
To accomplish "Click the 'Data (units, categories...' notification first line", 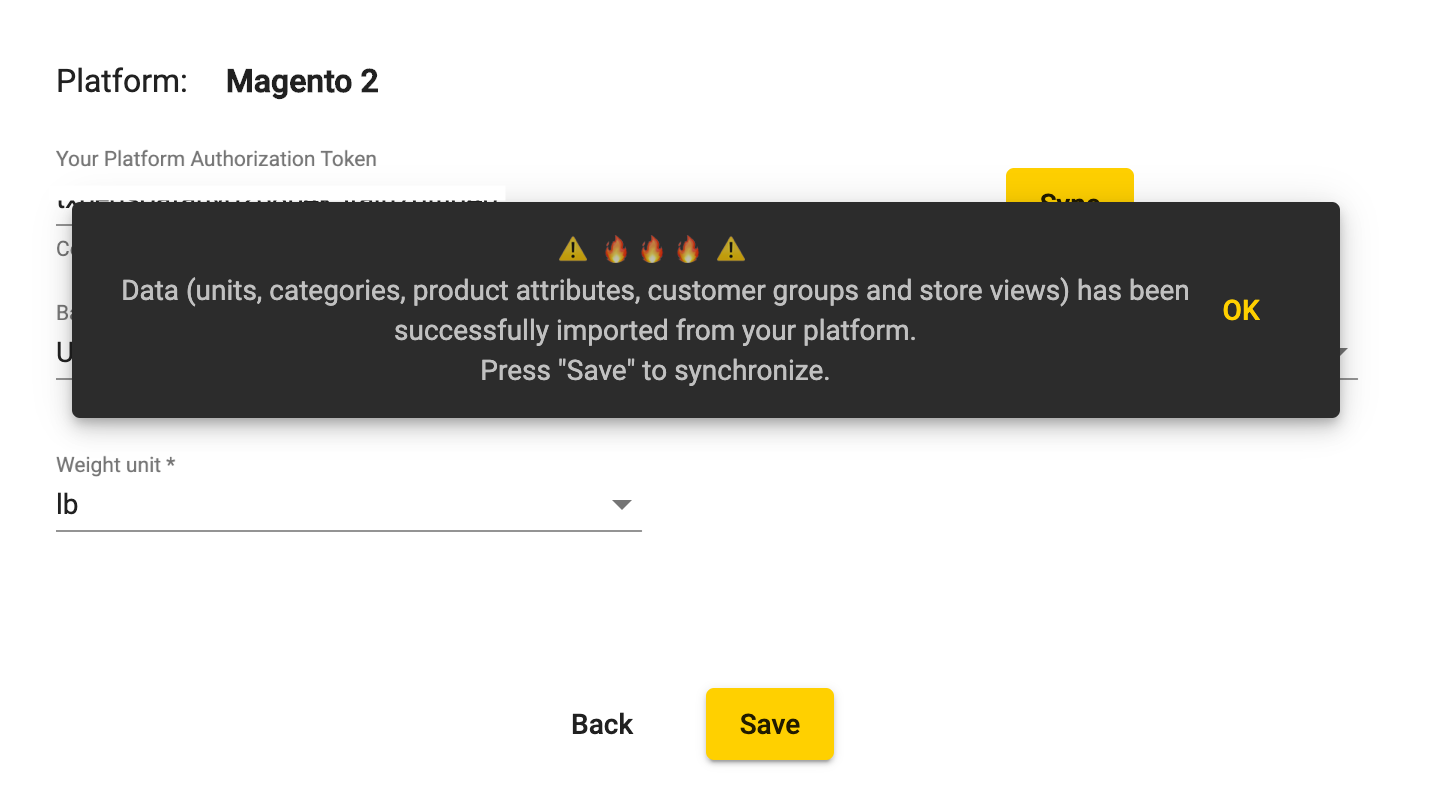I will (655, 290).
